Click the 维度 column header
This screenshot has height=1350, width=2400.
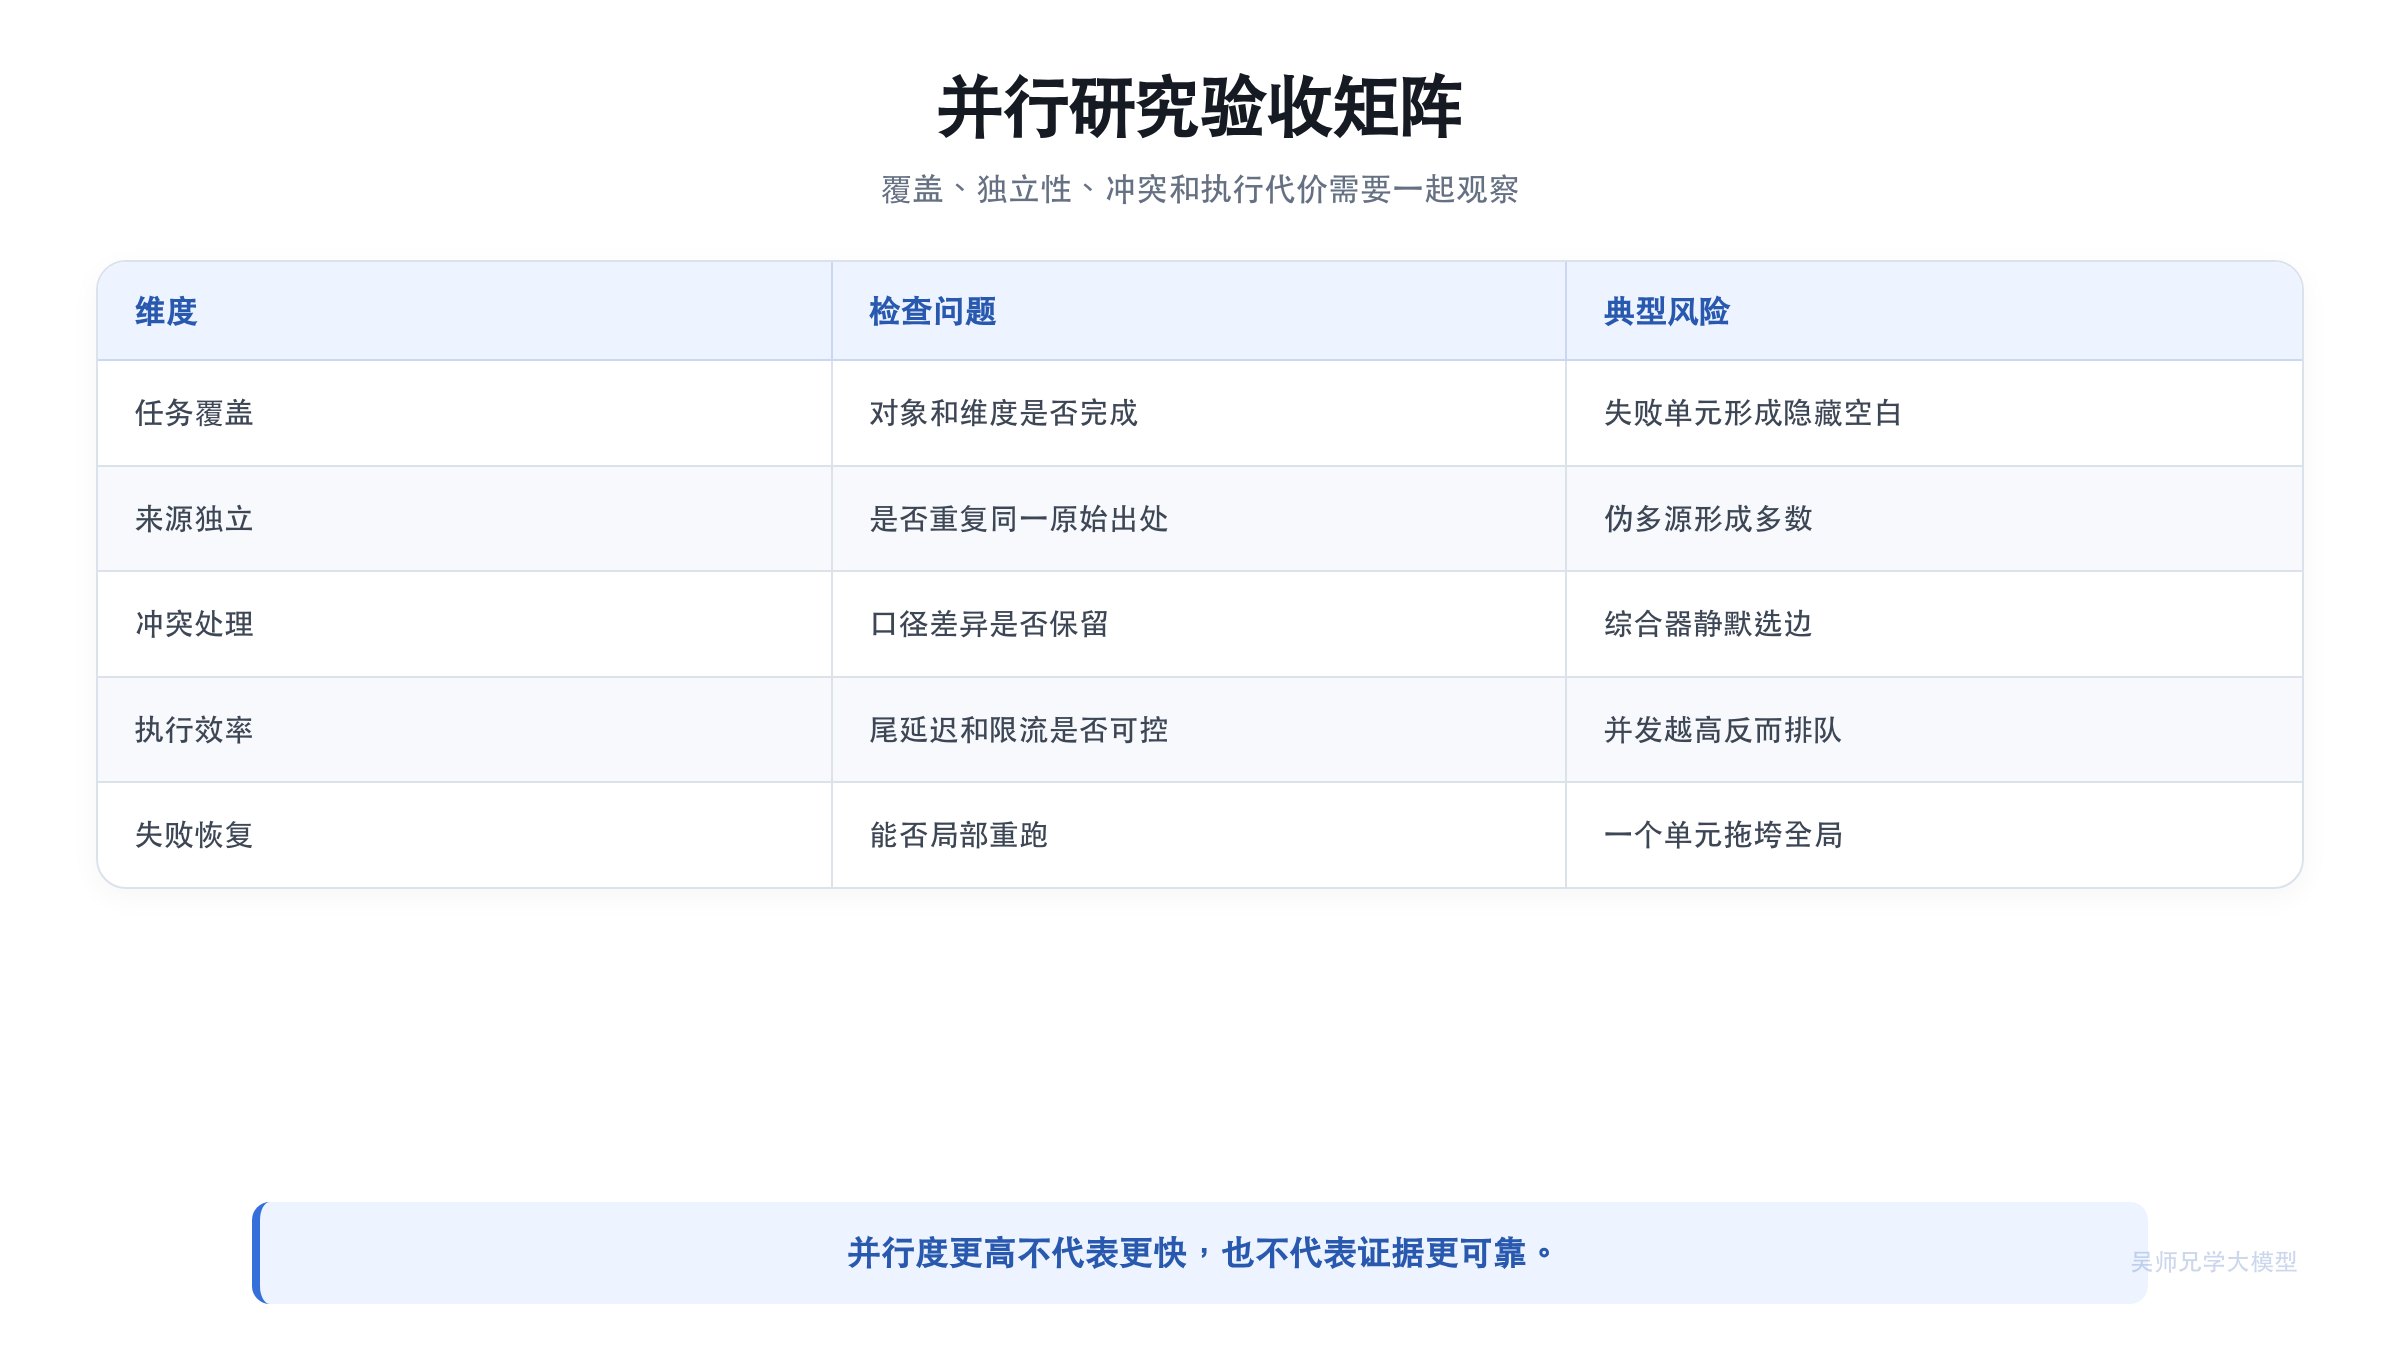pyautogui.click(x=465, y=311)
